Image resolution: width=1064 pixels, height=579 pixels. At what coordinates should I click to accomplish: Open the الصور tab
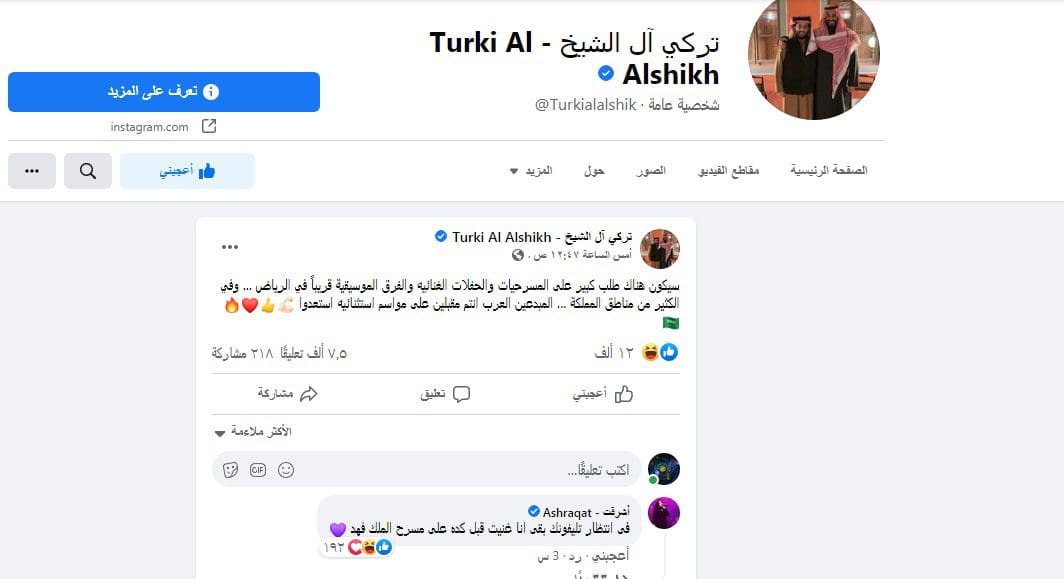click(651, 170)
